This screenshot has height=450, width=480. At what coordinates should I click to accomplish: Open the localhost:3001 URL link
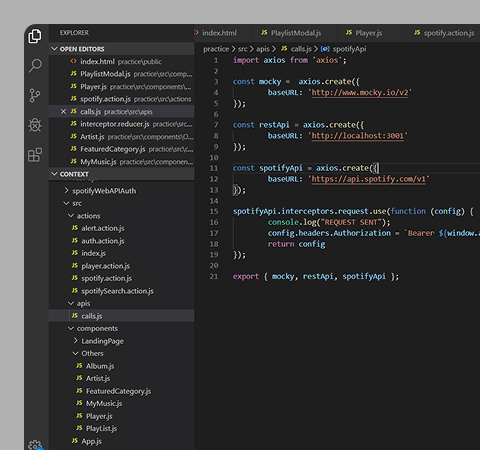tap(357, 136)
